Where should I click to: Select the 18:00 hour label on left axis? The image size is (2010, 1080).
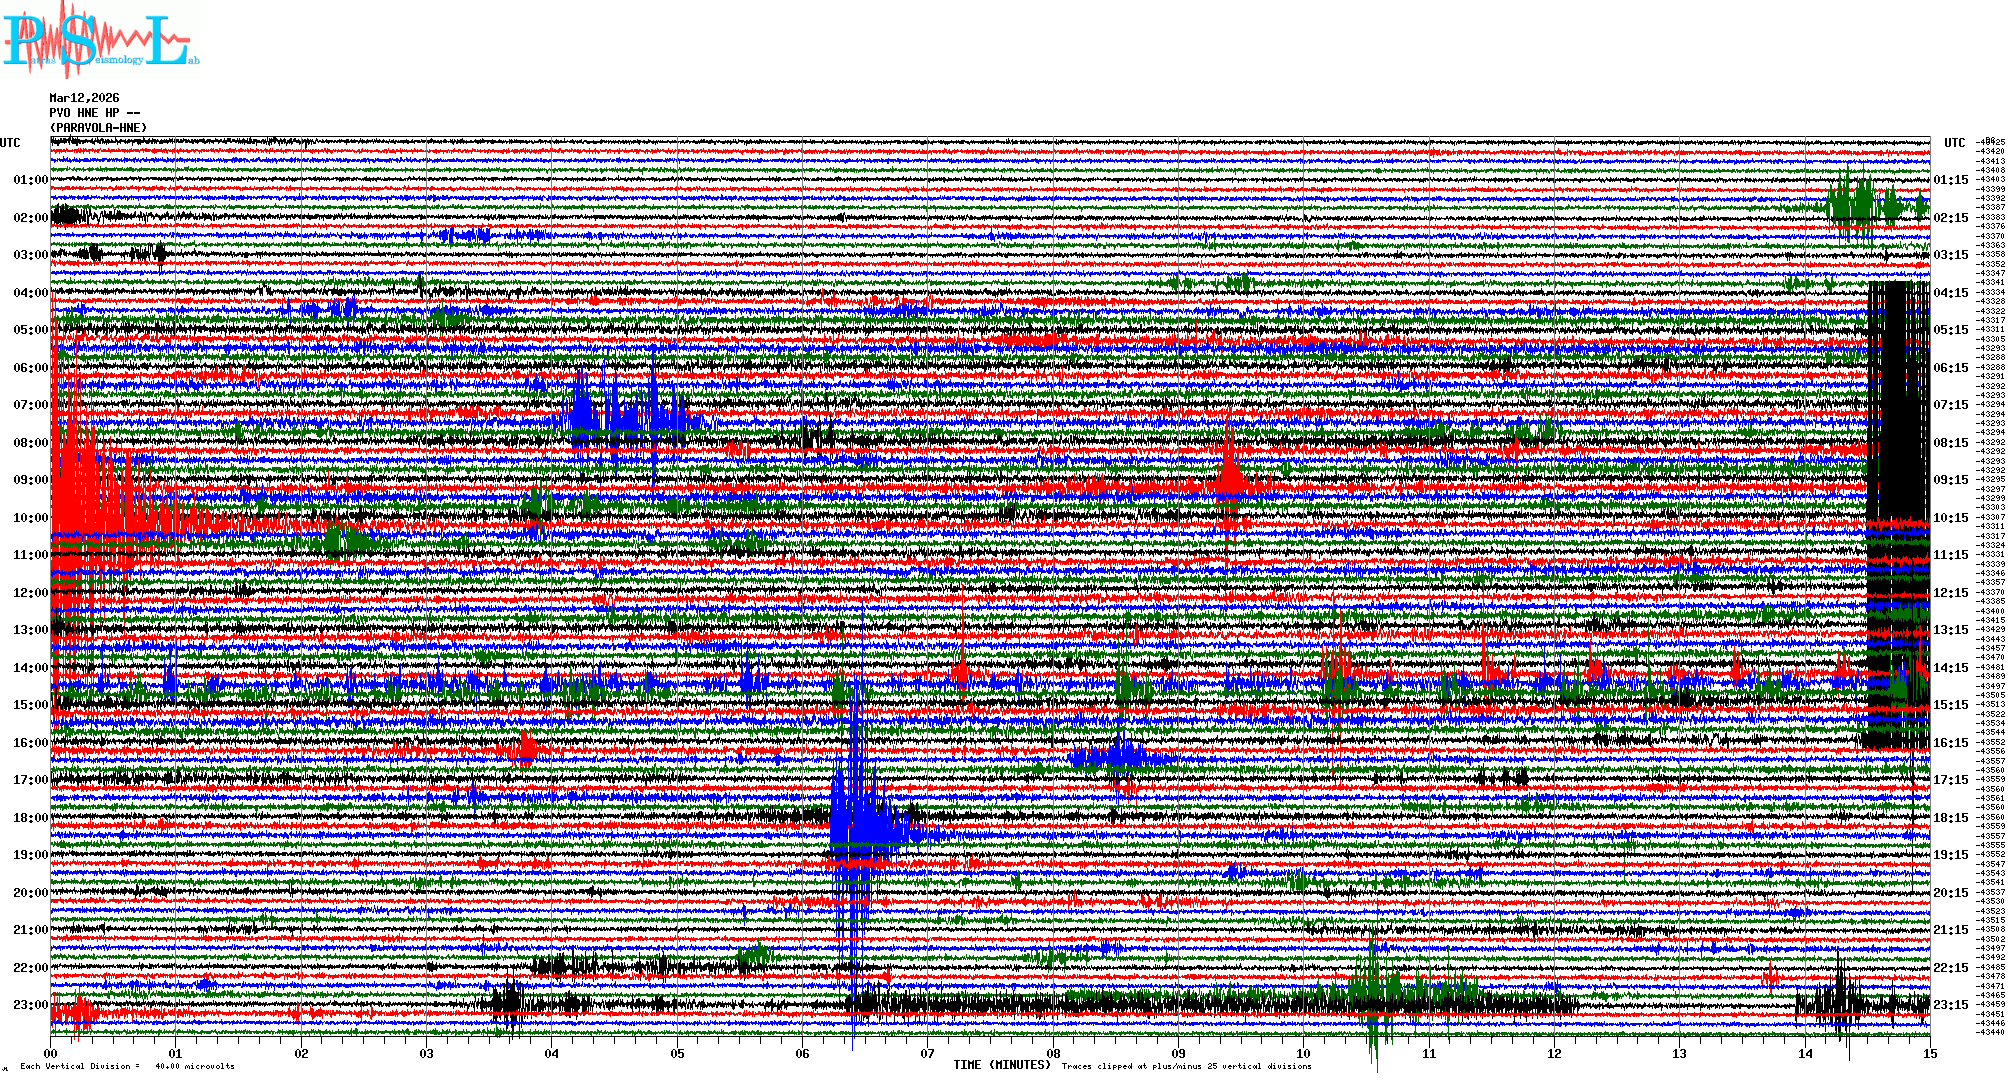click(30, 818)
